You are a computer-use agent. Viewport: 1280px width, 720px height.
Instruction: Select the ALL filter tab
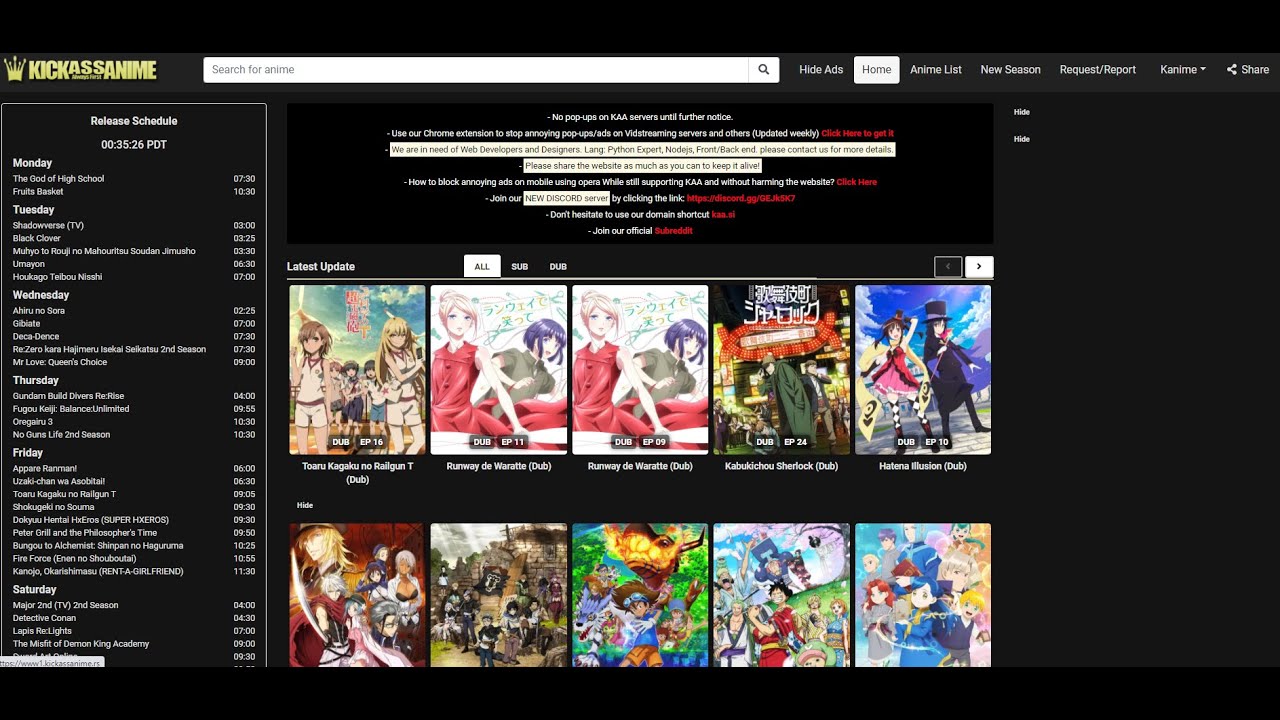pos(482,267)
